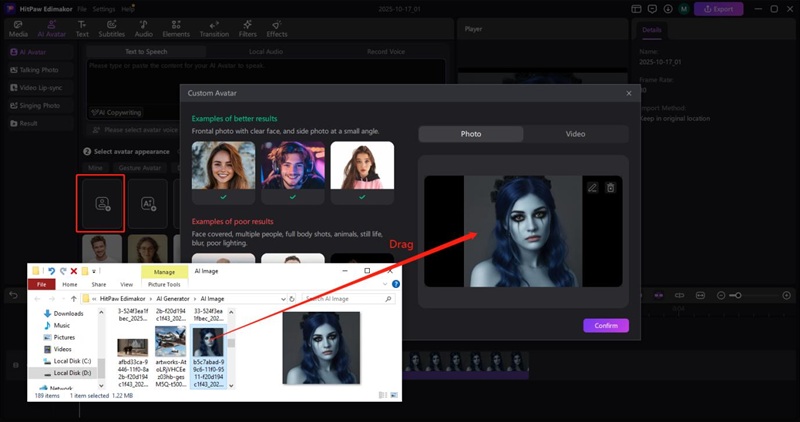Screen dimensions: 800x422
Task: Click the Elements toolbar icon
Action: [x=176, y=29]
